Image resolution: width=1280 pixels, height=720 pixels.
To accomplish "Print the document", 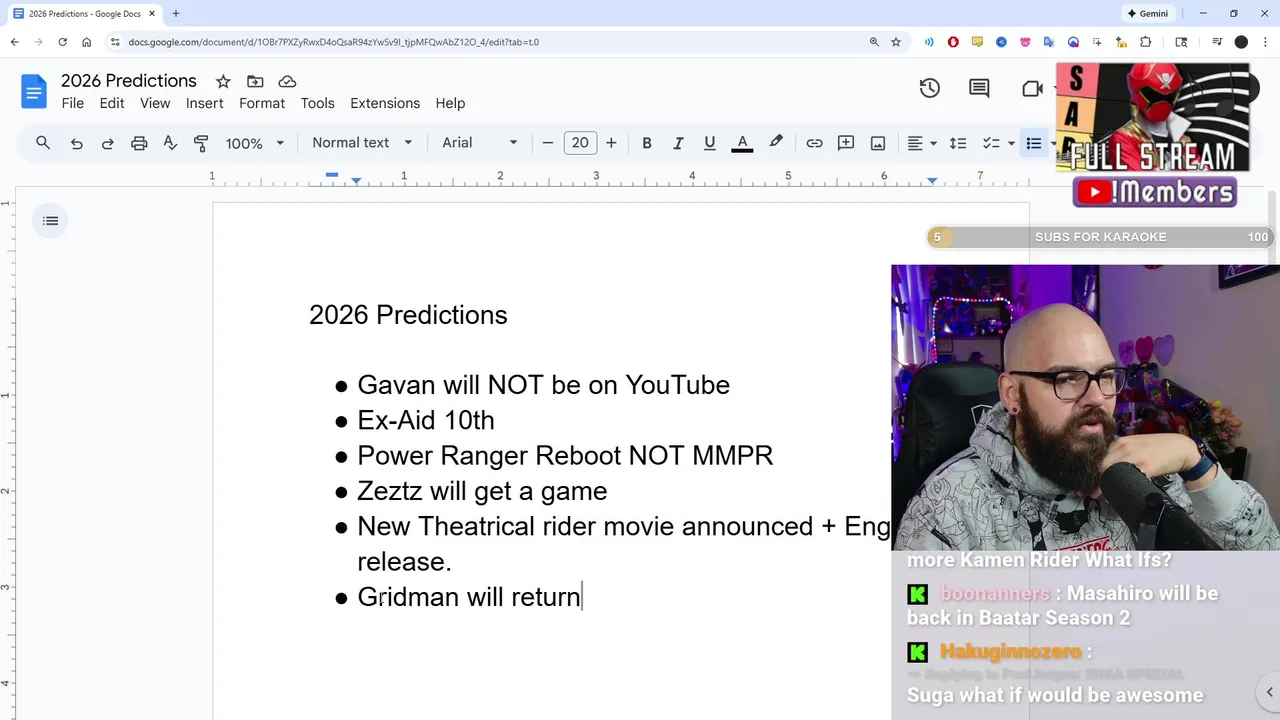I will click(x=139, y=143).
